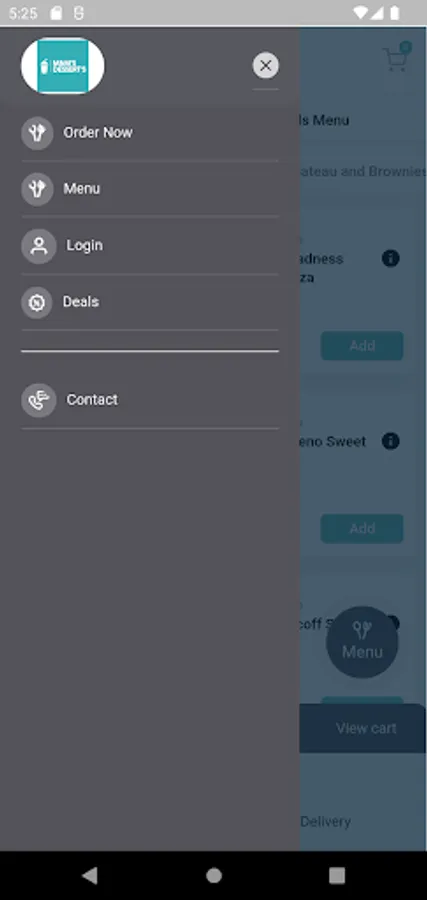Tap the Contact phone icon
The image size is (427, 900).
click(x=38, y=400)
